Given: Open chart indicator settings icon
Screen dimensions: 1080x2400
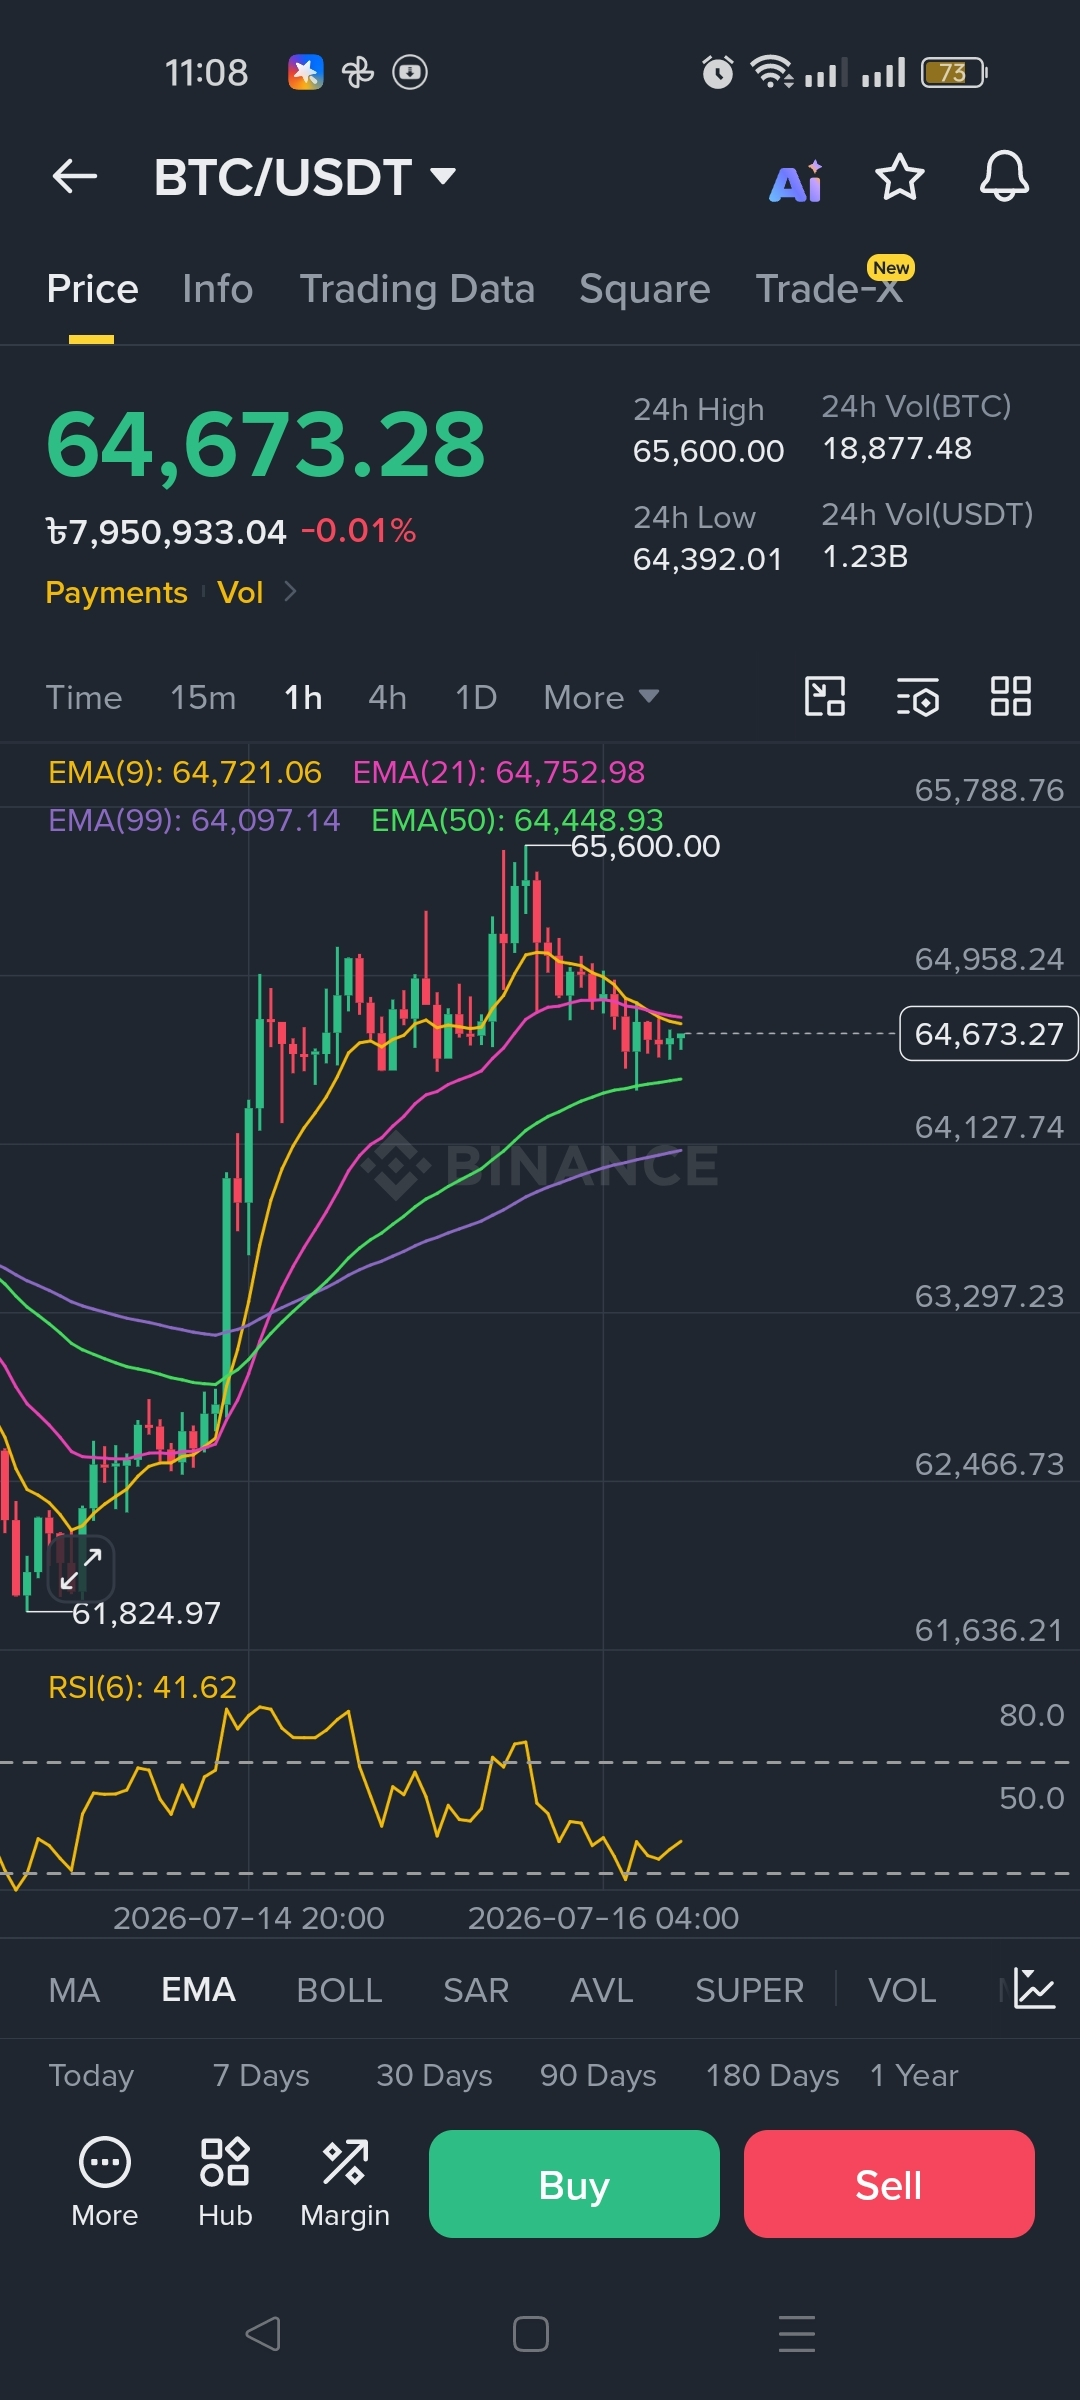Looking at the screenshot, I should point(917,697).
